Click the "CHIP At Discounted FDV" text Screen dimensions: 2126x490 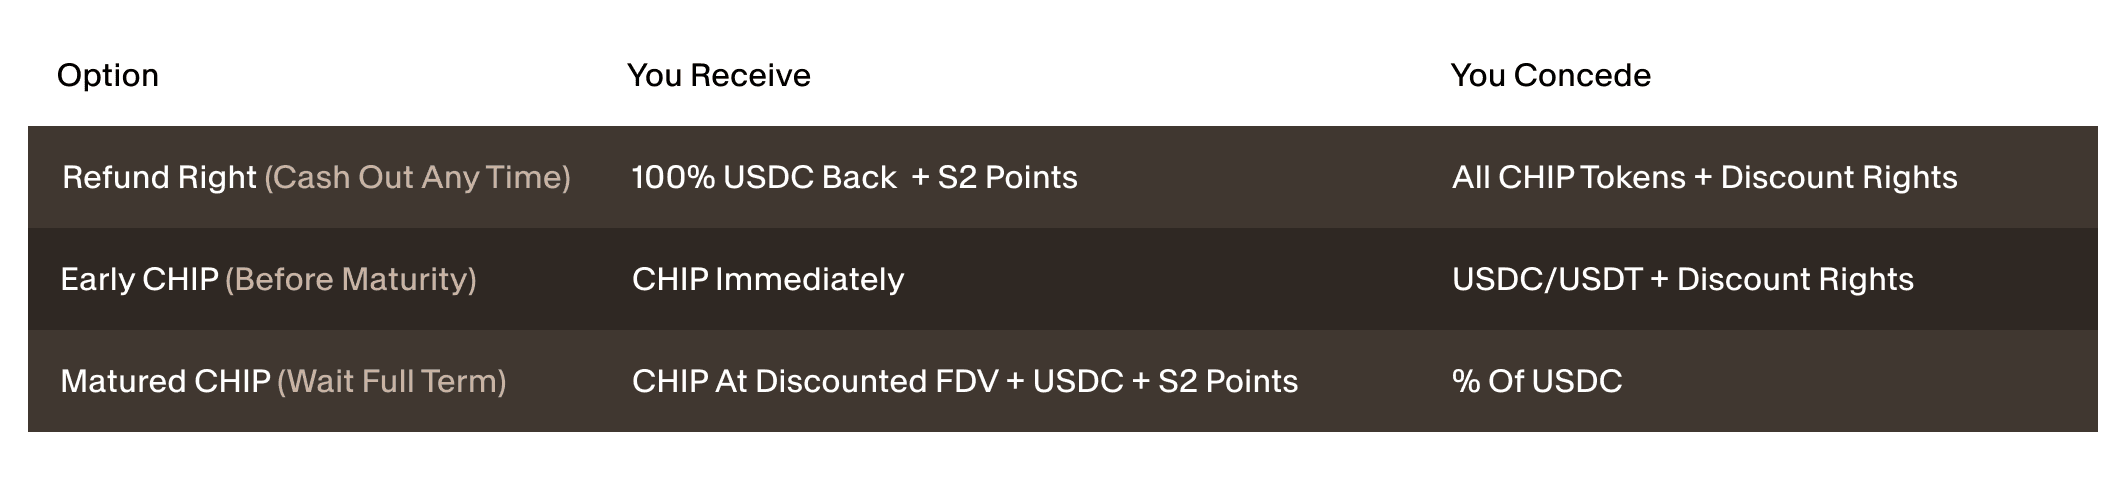814,382
